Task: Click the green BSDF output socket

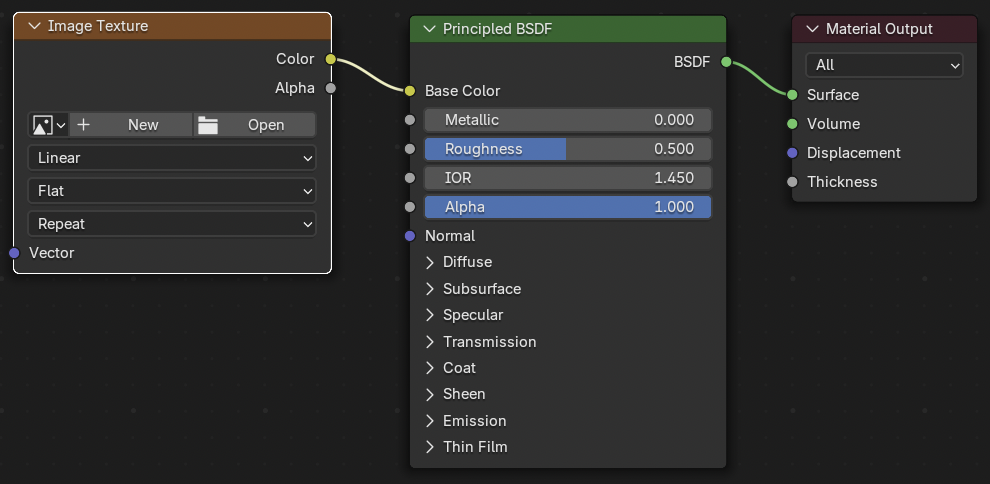Action: [x=727, y=62]
